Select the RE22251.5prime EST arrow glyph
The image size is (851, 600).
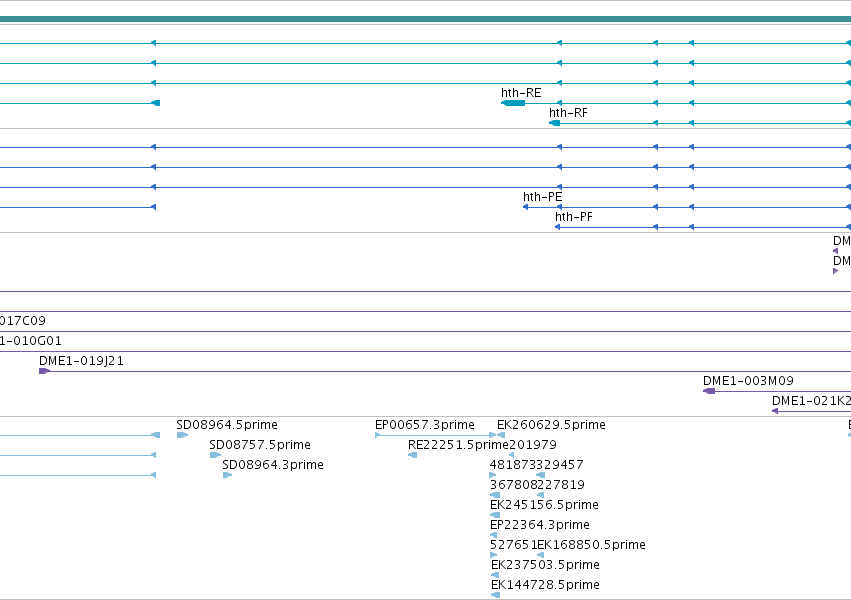412,455
